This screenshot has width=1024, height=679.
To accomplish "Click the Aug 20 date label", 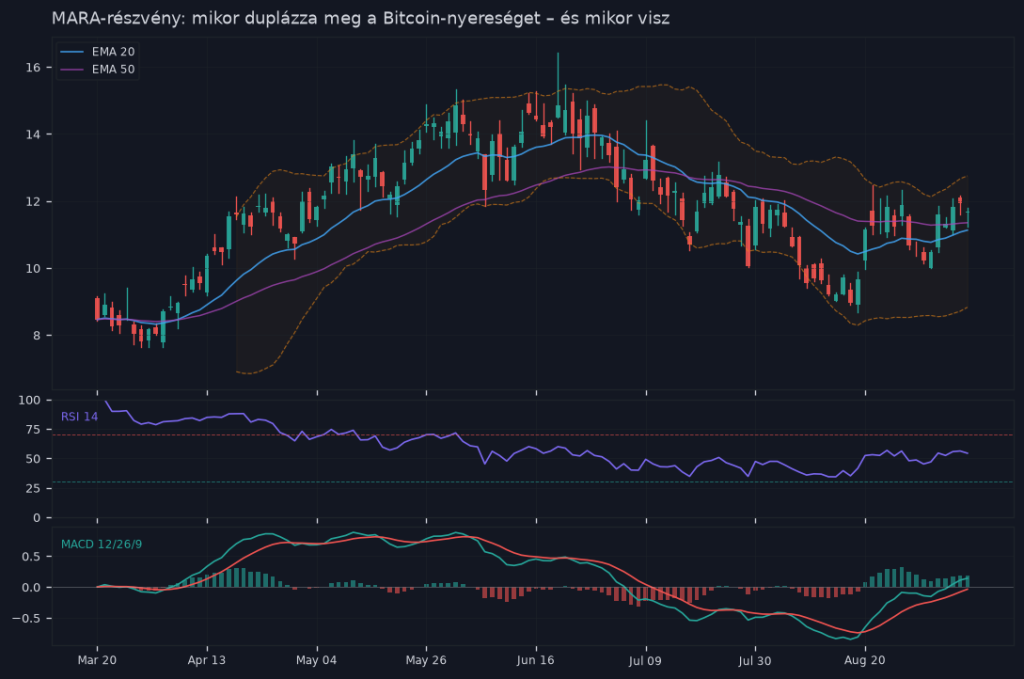I will click(865, 660).
